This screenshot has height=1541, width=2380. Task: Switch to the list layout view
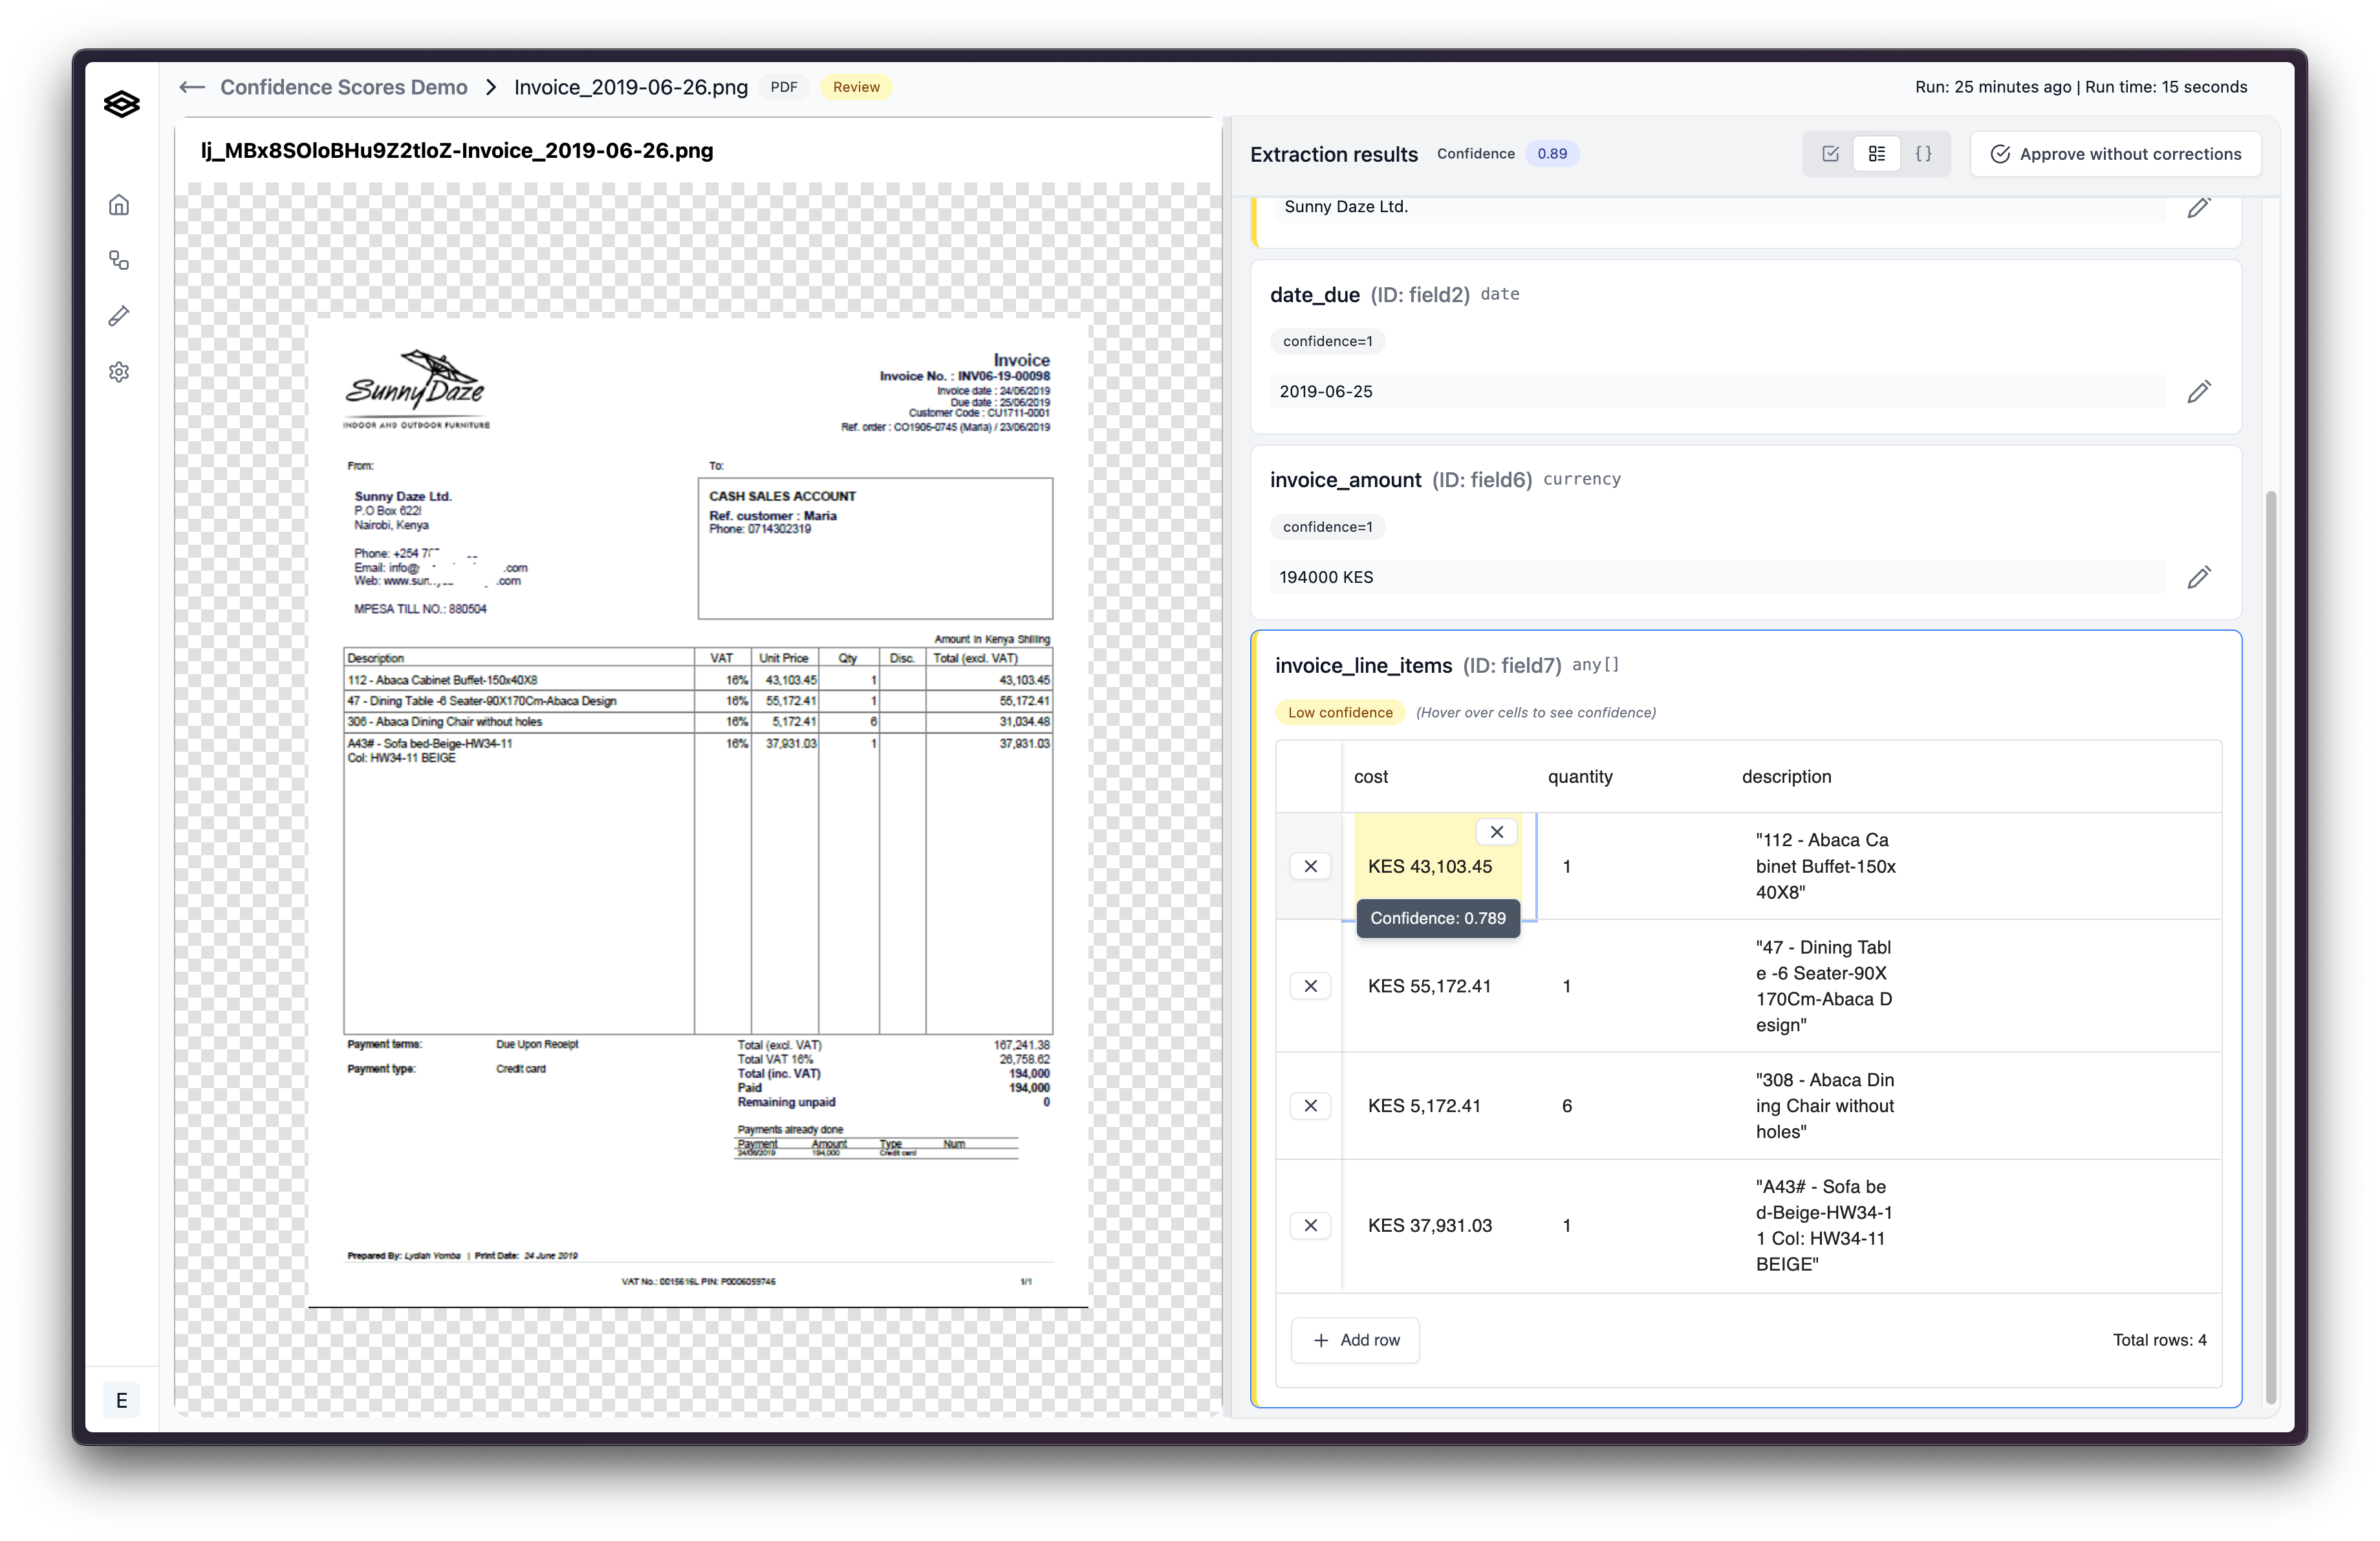pos(1876,154)
